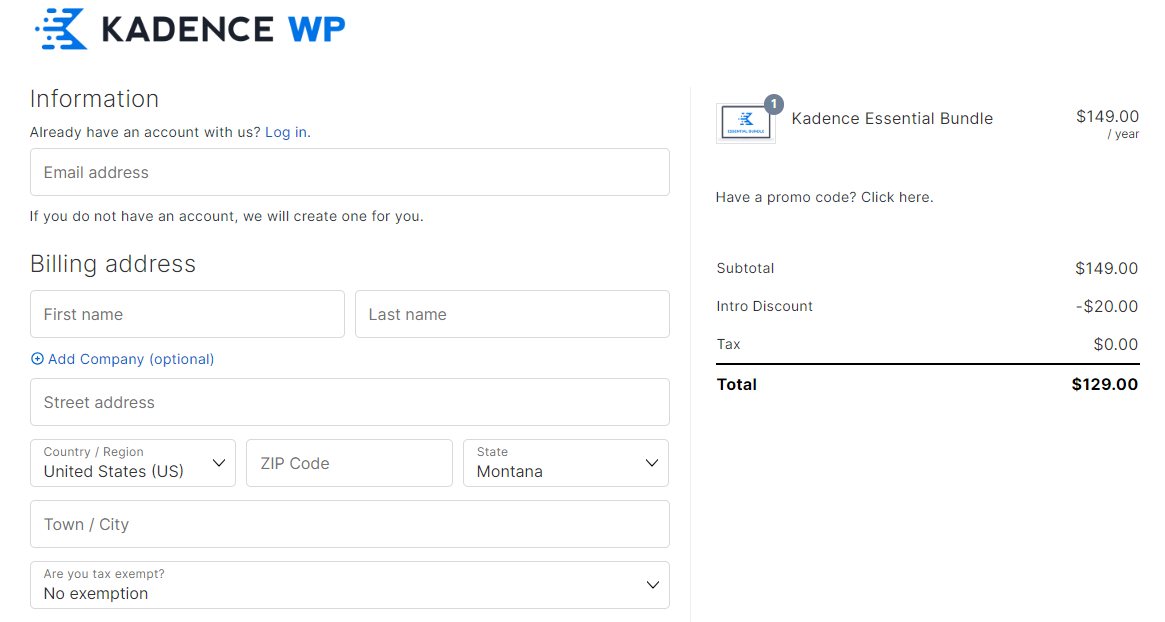Click the bold Total label
The width and height of the screenshot is (1165, 622).
tap(736, 384)
